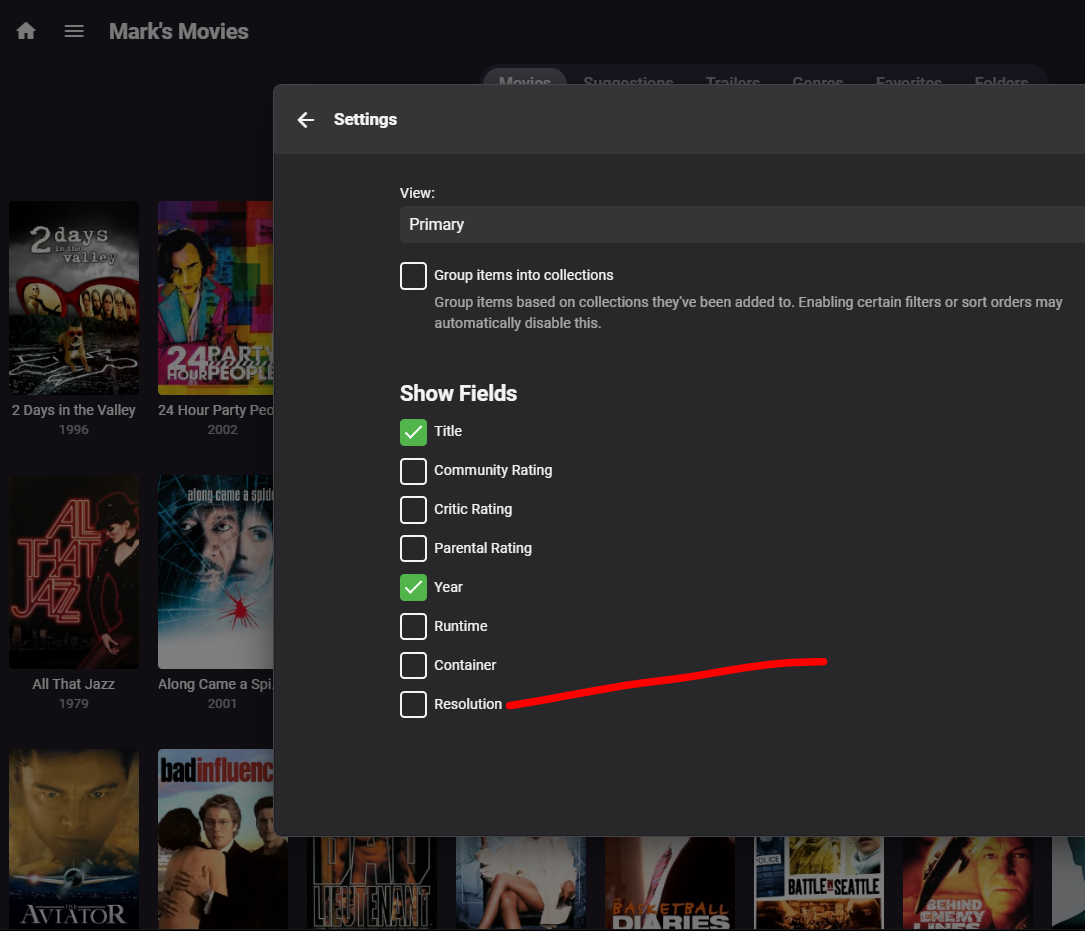
Task: Uncheck the Title field checkbox
Action: tap(413, 432)
